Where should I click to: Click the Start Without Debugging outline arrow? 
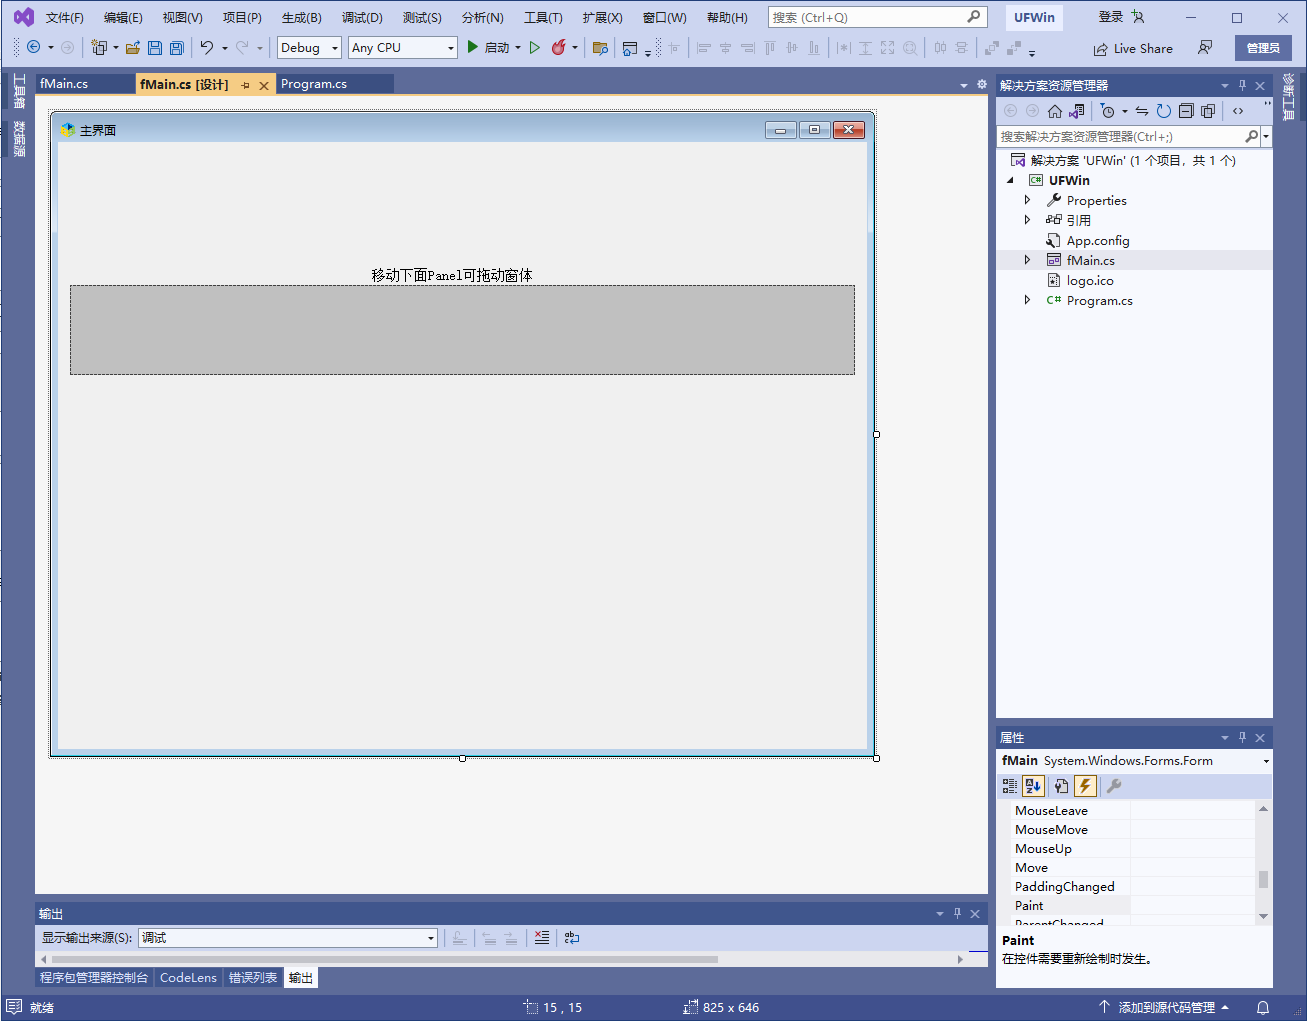(535, 47)
